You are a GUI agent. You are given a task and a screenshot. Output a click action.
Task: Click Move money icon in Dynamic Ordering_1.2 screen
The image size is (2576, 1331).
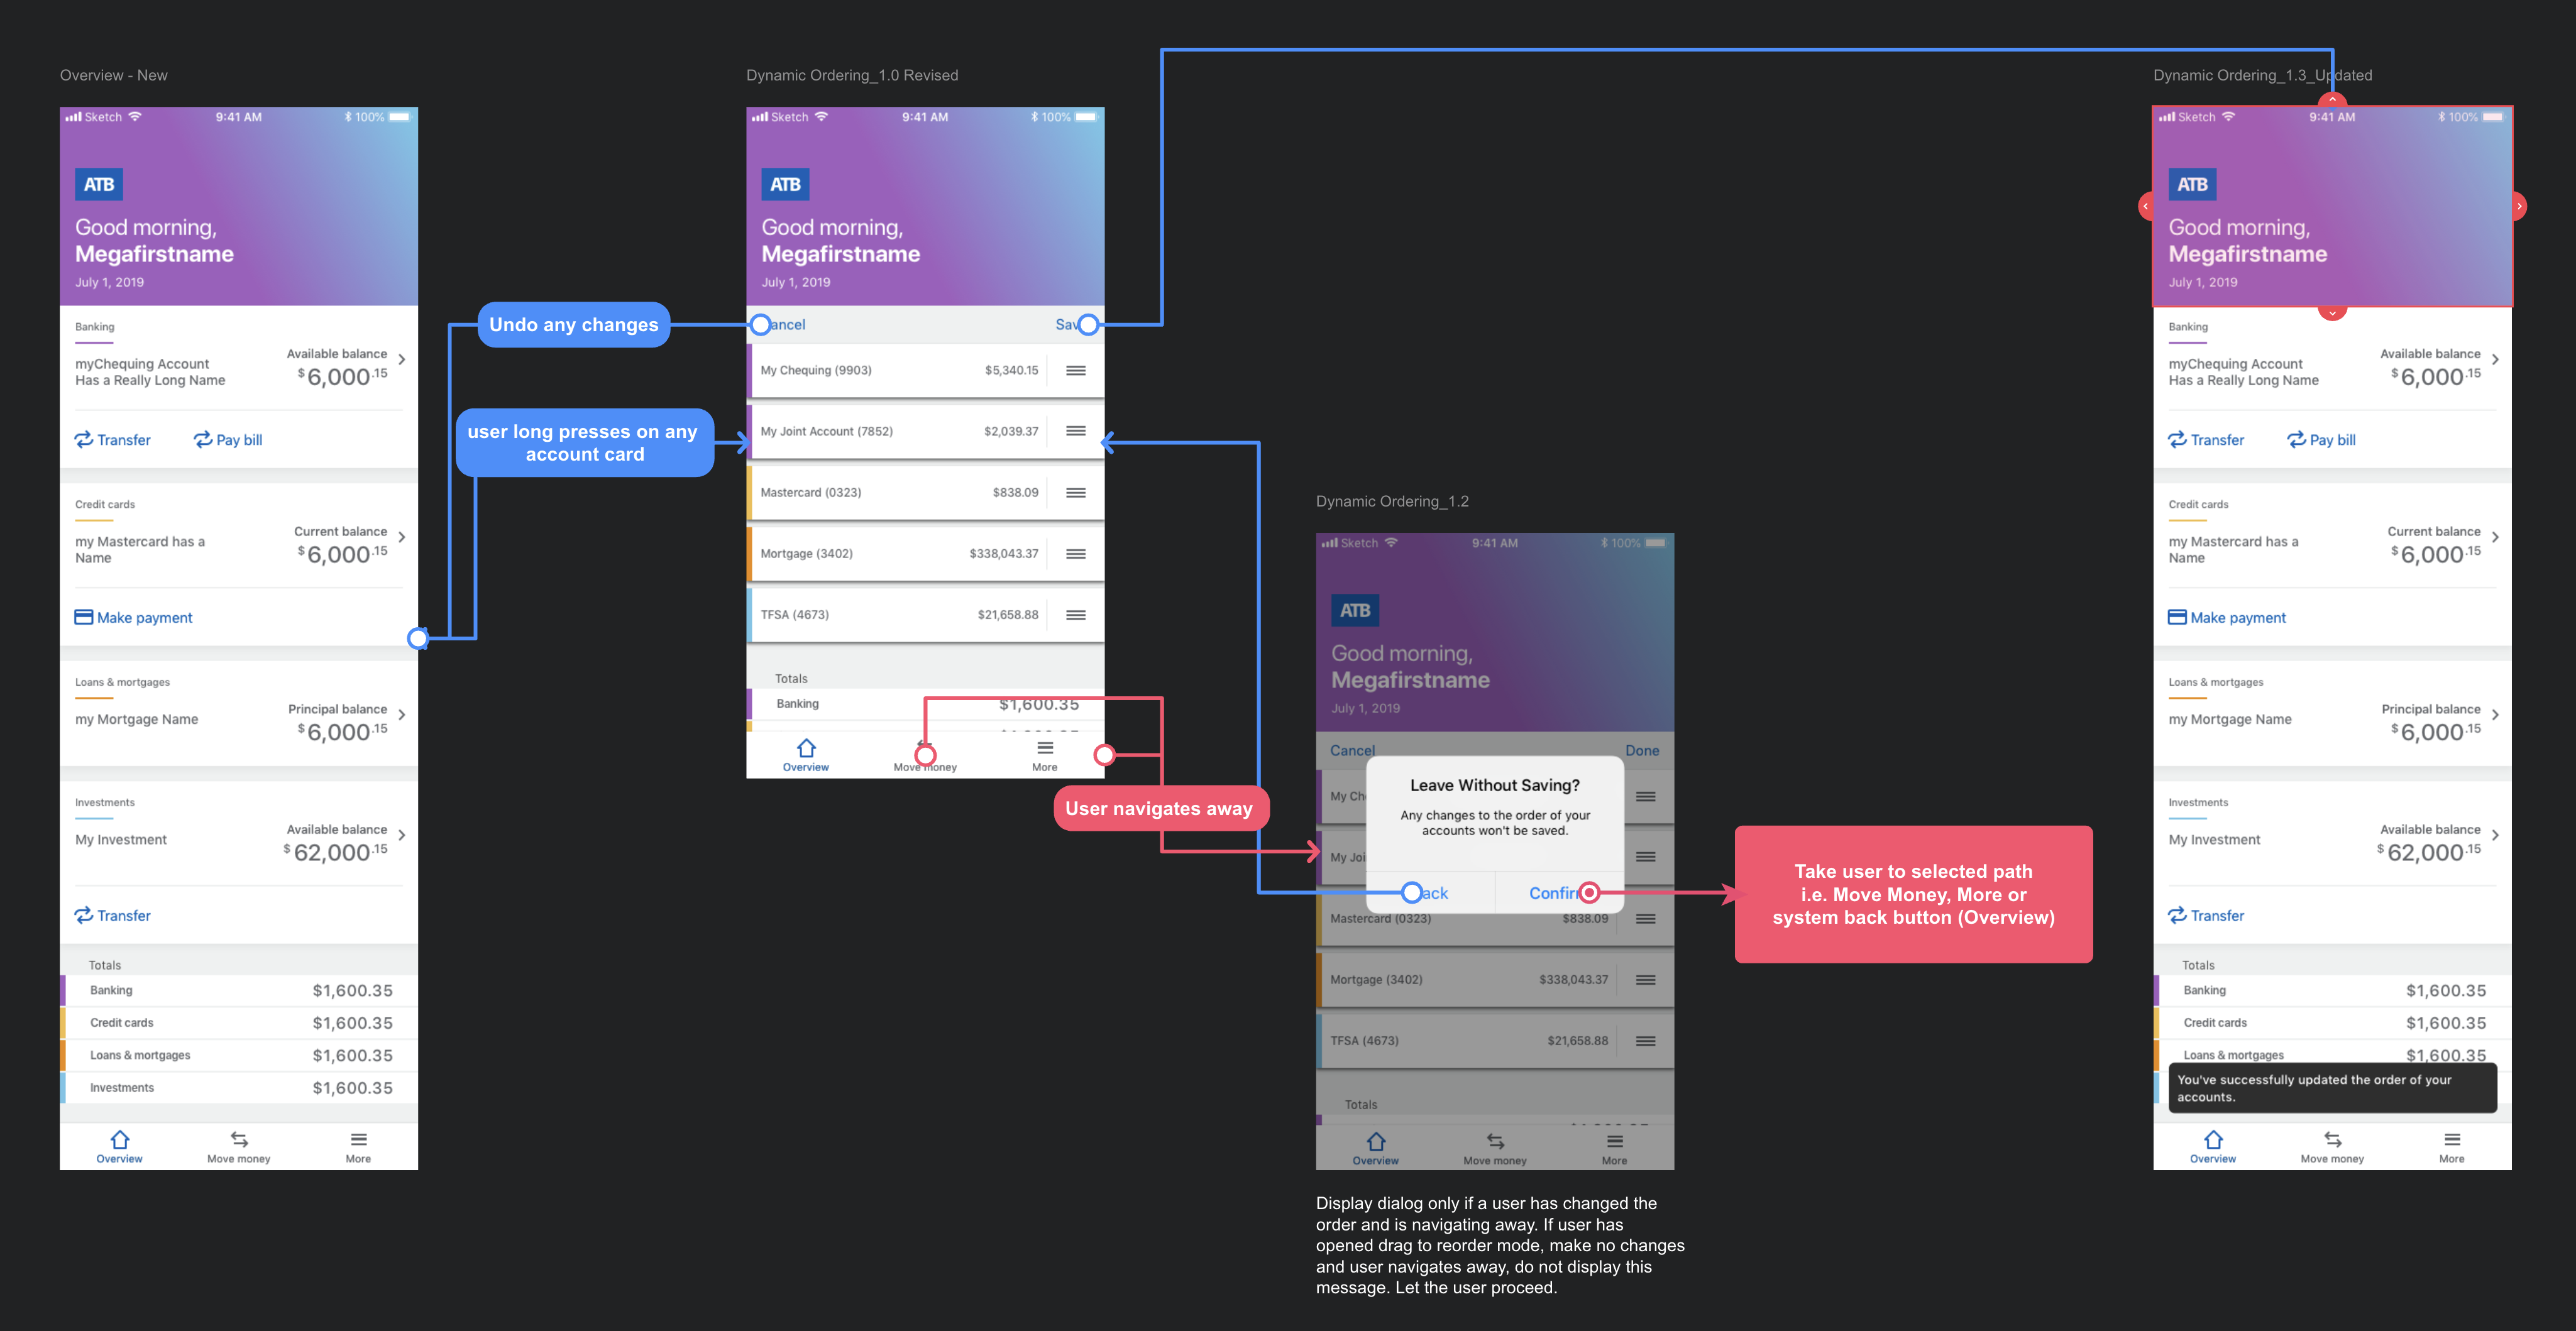(x=1495, y=1141)
